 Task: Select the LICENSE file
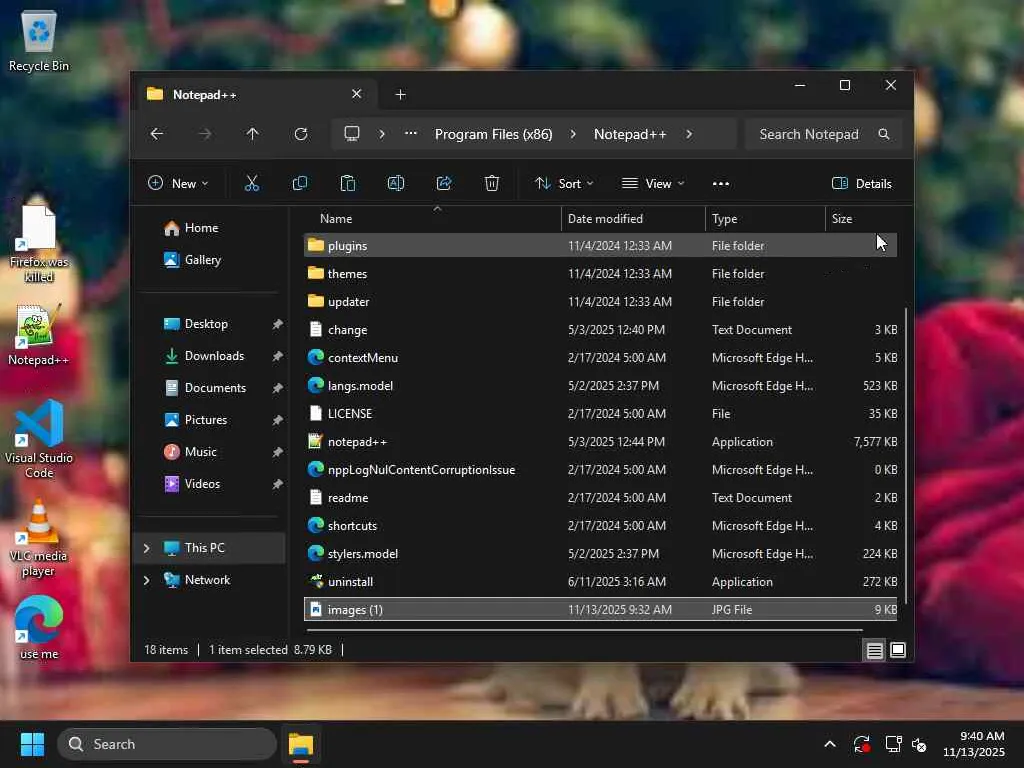[600, 413]
